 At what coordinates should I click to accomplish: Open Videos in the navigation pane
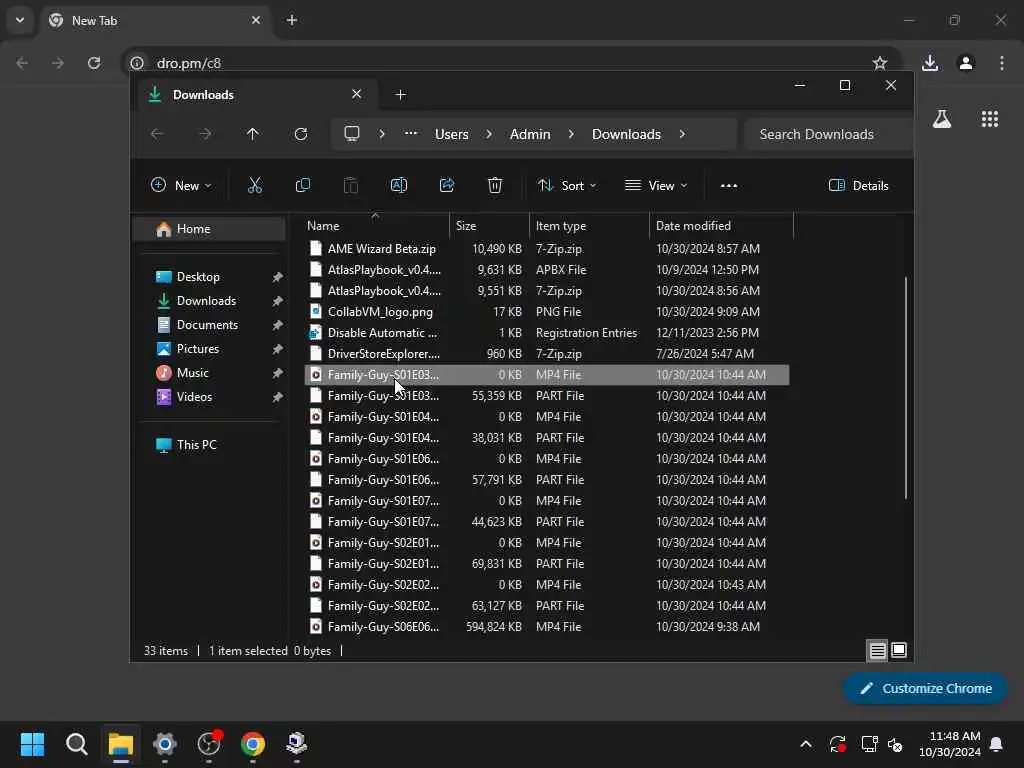pyautogui.click(x=209, y=396)
